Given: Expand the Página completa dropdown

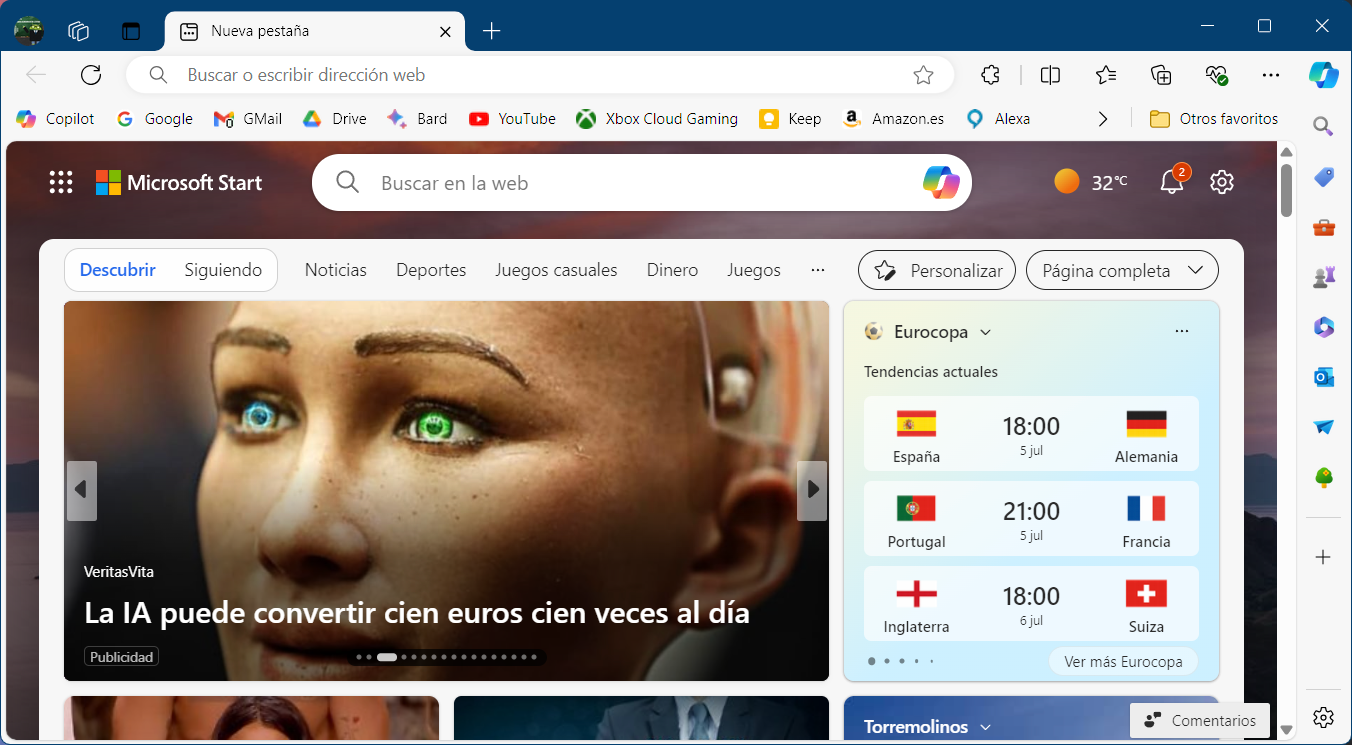Looking at the screenshot, I should point(1122,270).
